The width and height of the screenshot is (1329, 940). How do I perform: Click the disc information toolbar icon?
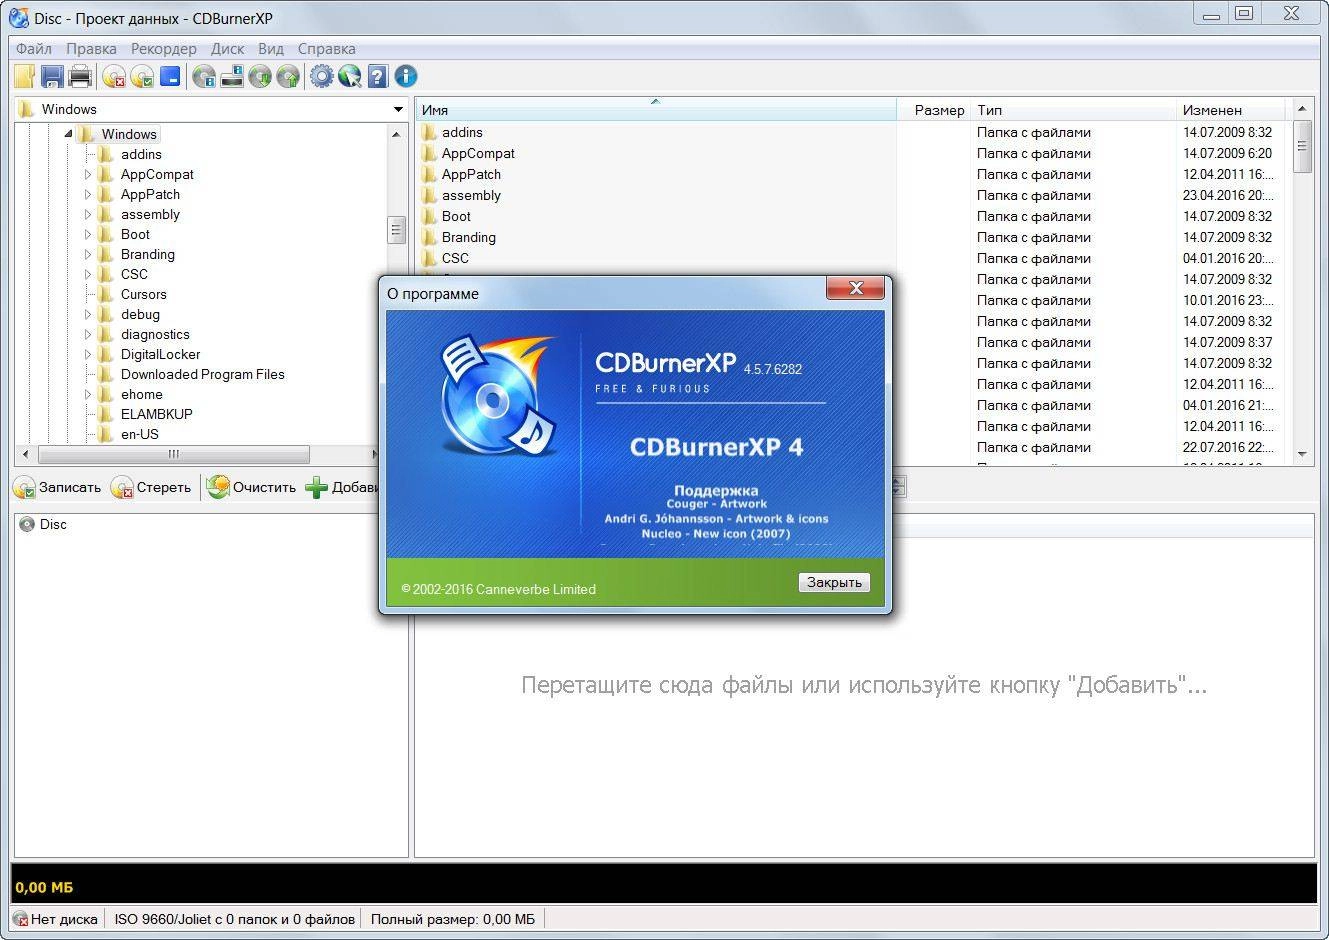click(x=204, y=76)
